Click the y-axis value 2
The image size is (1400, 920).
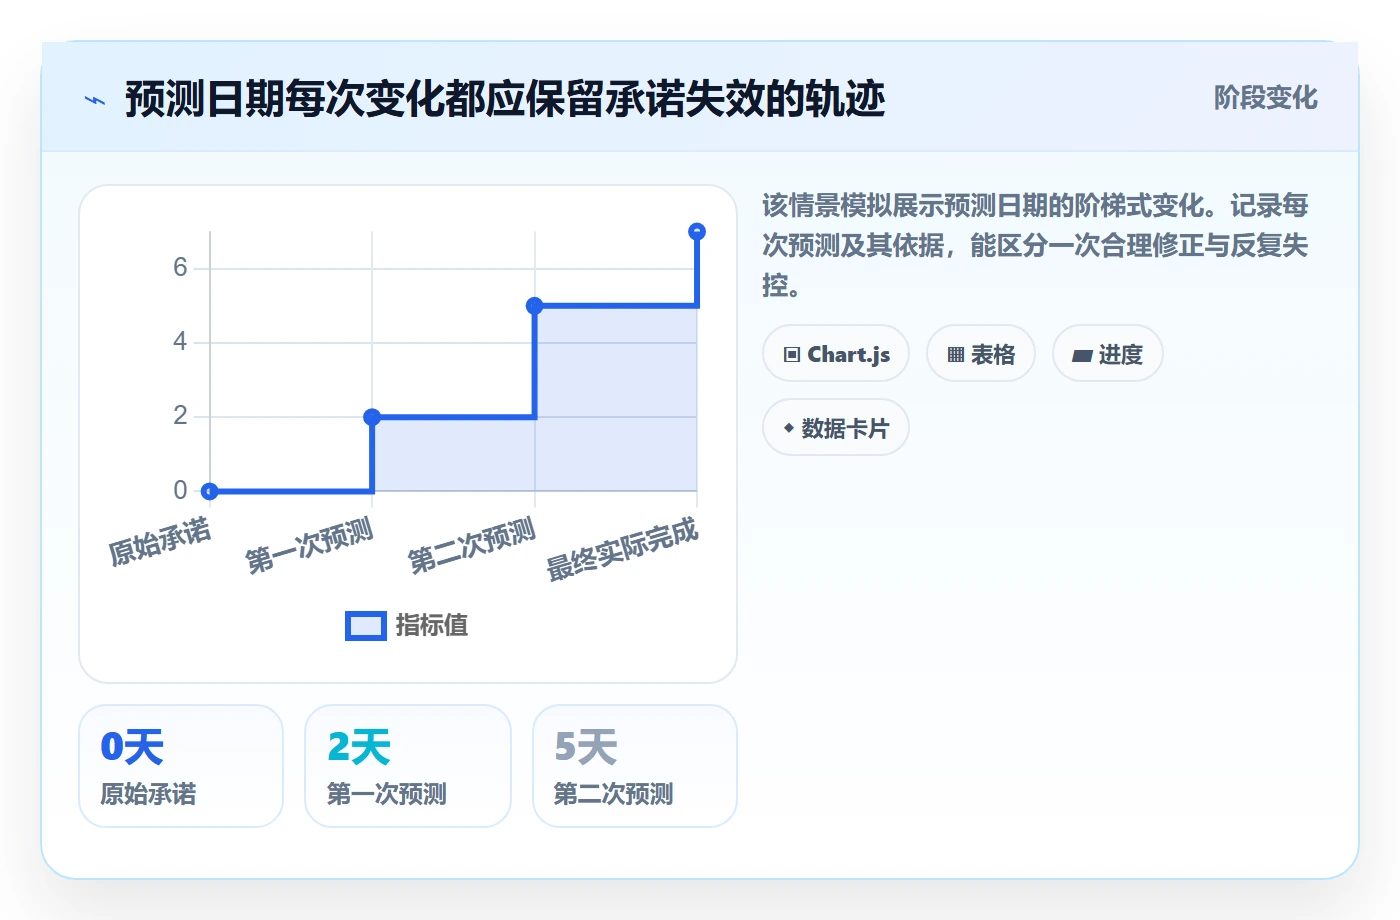180,416
